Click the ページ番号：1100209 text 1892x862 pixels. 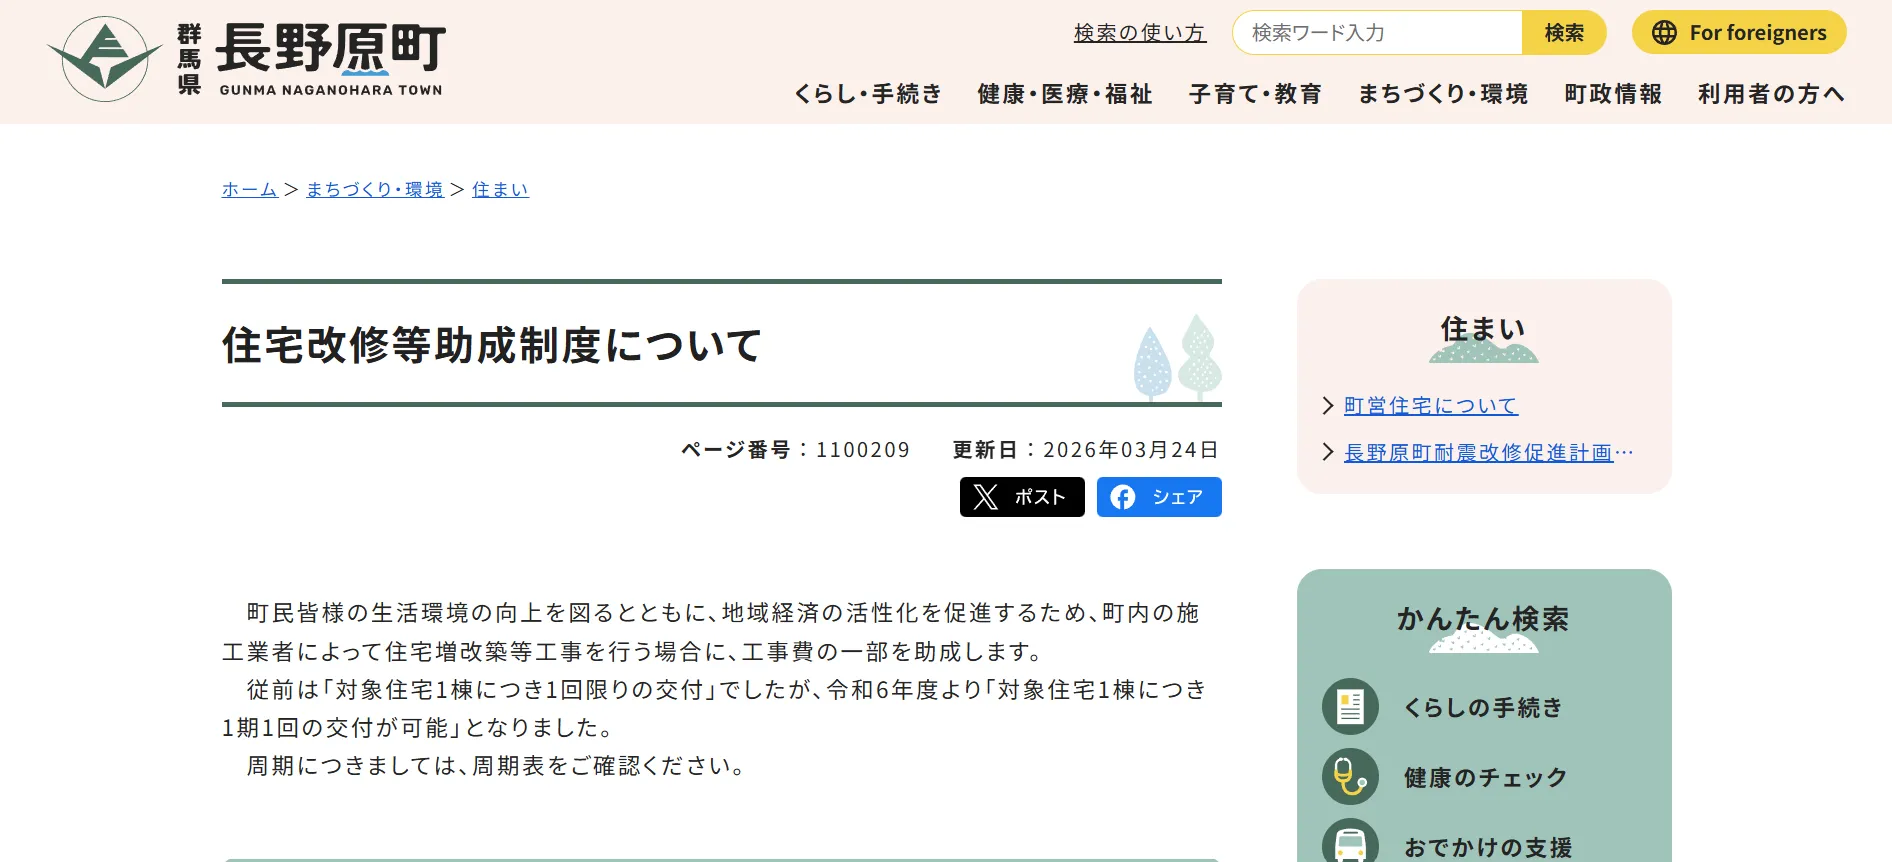[x=795, y=450]
